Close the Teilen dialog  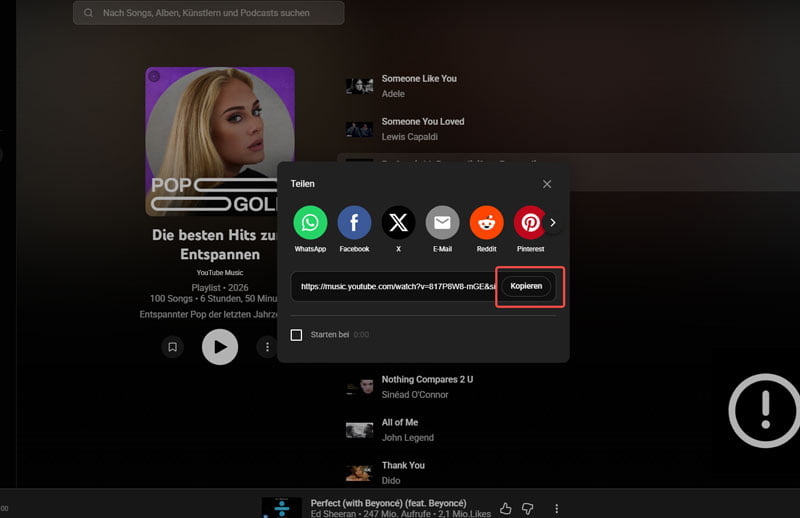tap(547, 184)
